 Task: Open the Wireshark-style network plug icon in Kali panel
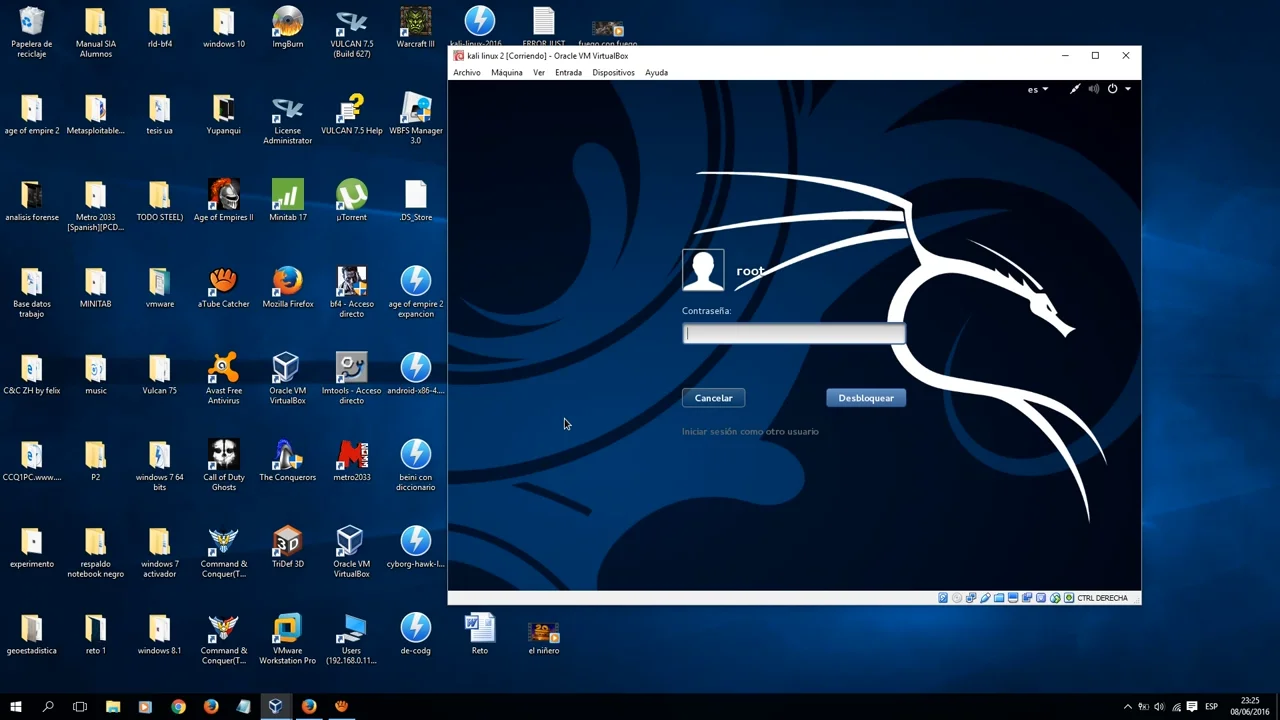tap(1075, 89)
